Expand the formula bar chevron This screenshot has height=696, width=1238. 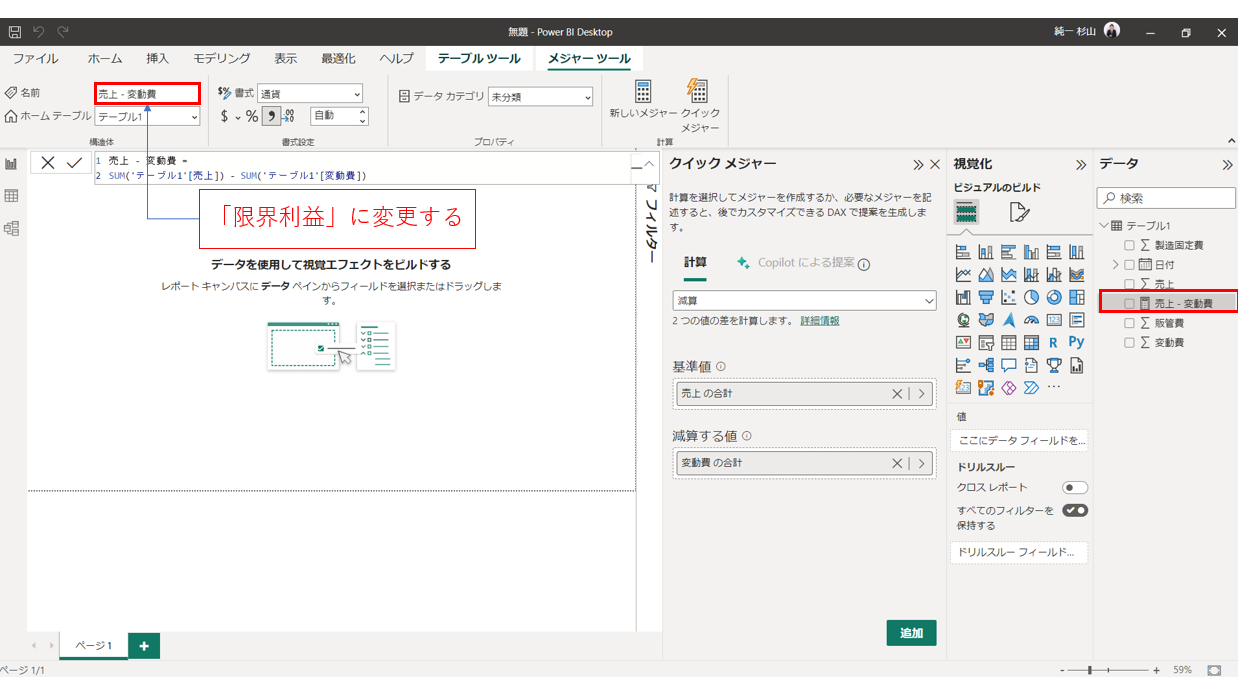click(648, 164)
